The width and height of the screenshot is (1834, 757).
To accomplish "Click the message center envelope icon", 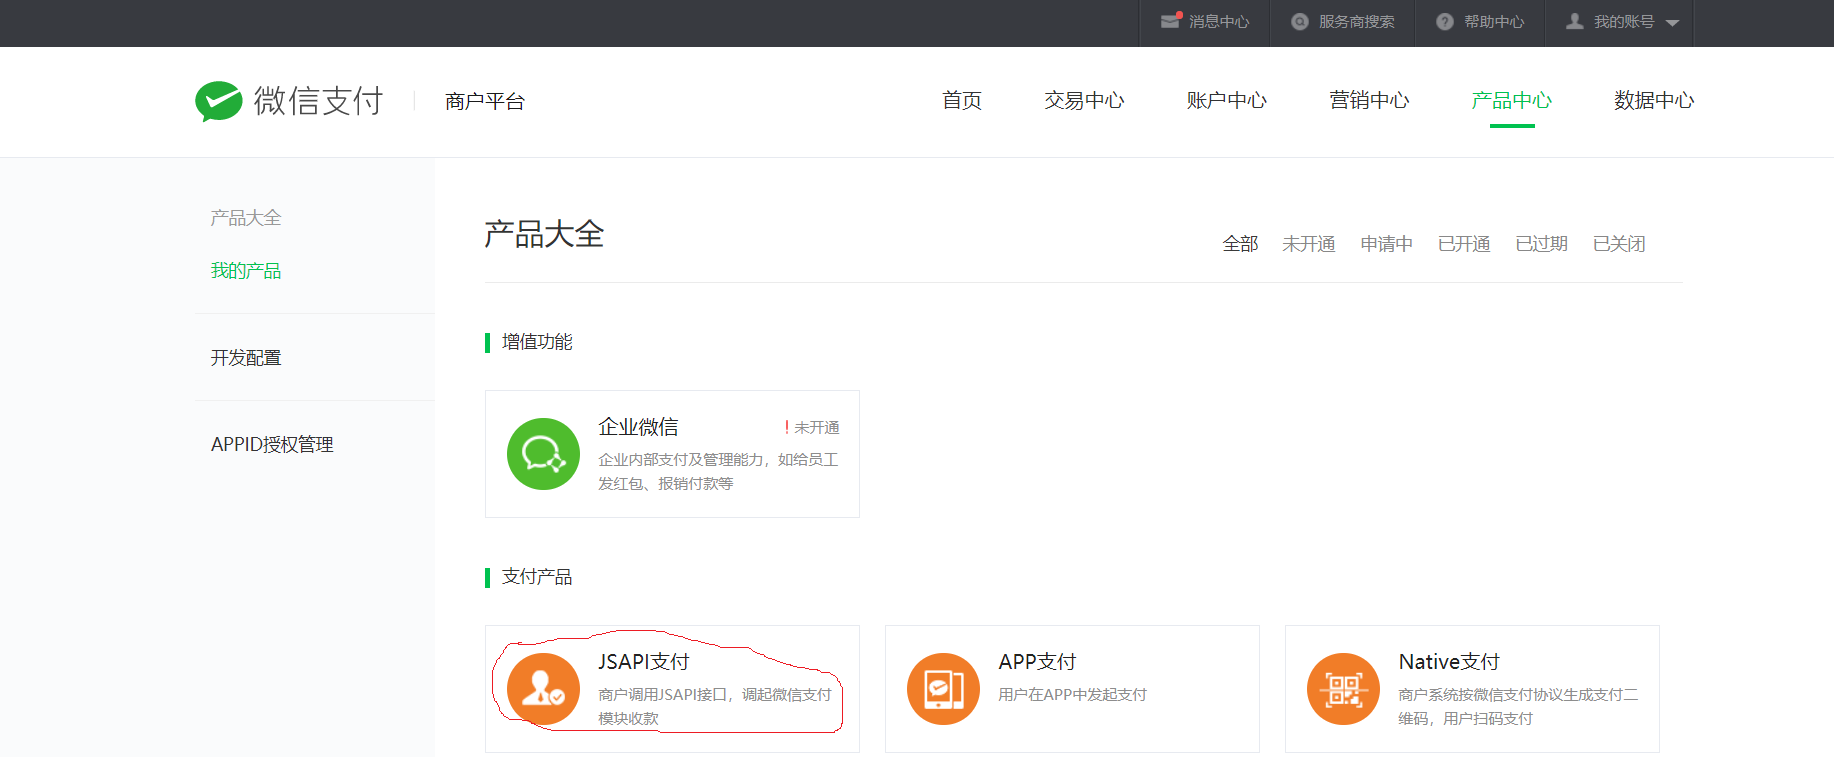I will coord(1171,21).
